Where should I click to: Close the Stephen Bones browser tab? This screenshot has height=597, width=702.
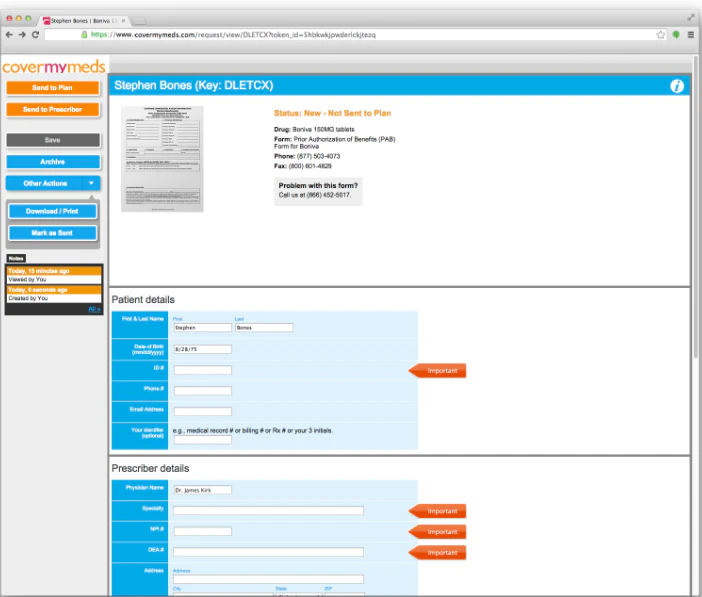point(124,21)
